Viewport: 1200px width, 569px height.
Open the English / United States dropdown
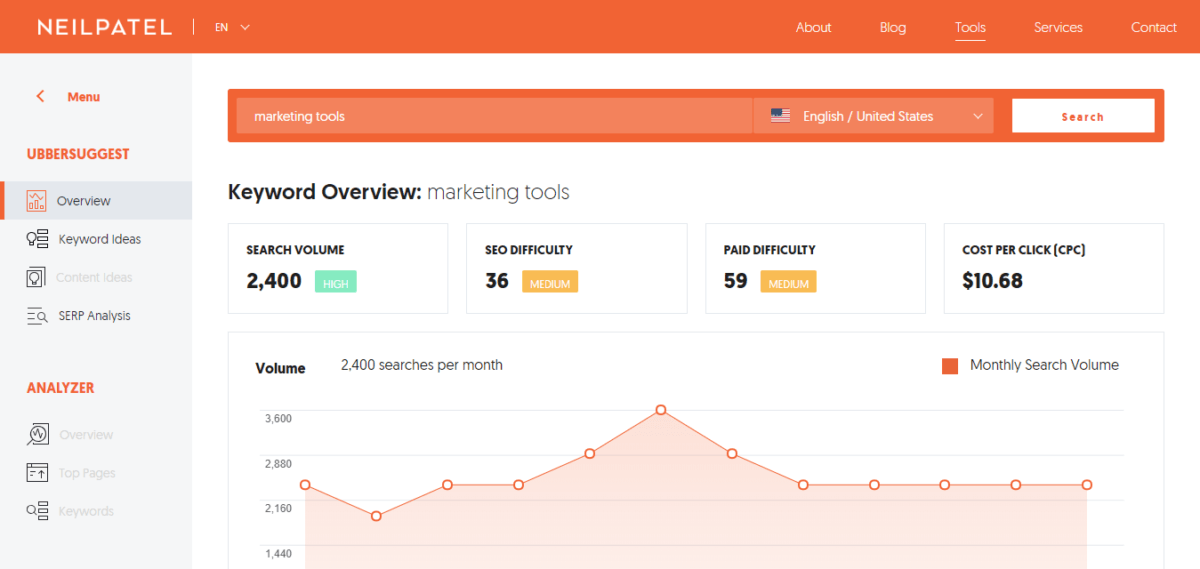pyautogui.click(x=873, y=116)
